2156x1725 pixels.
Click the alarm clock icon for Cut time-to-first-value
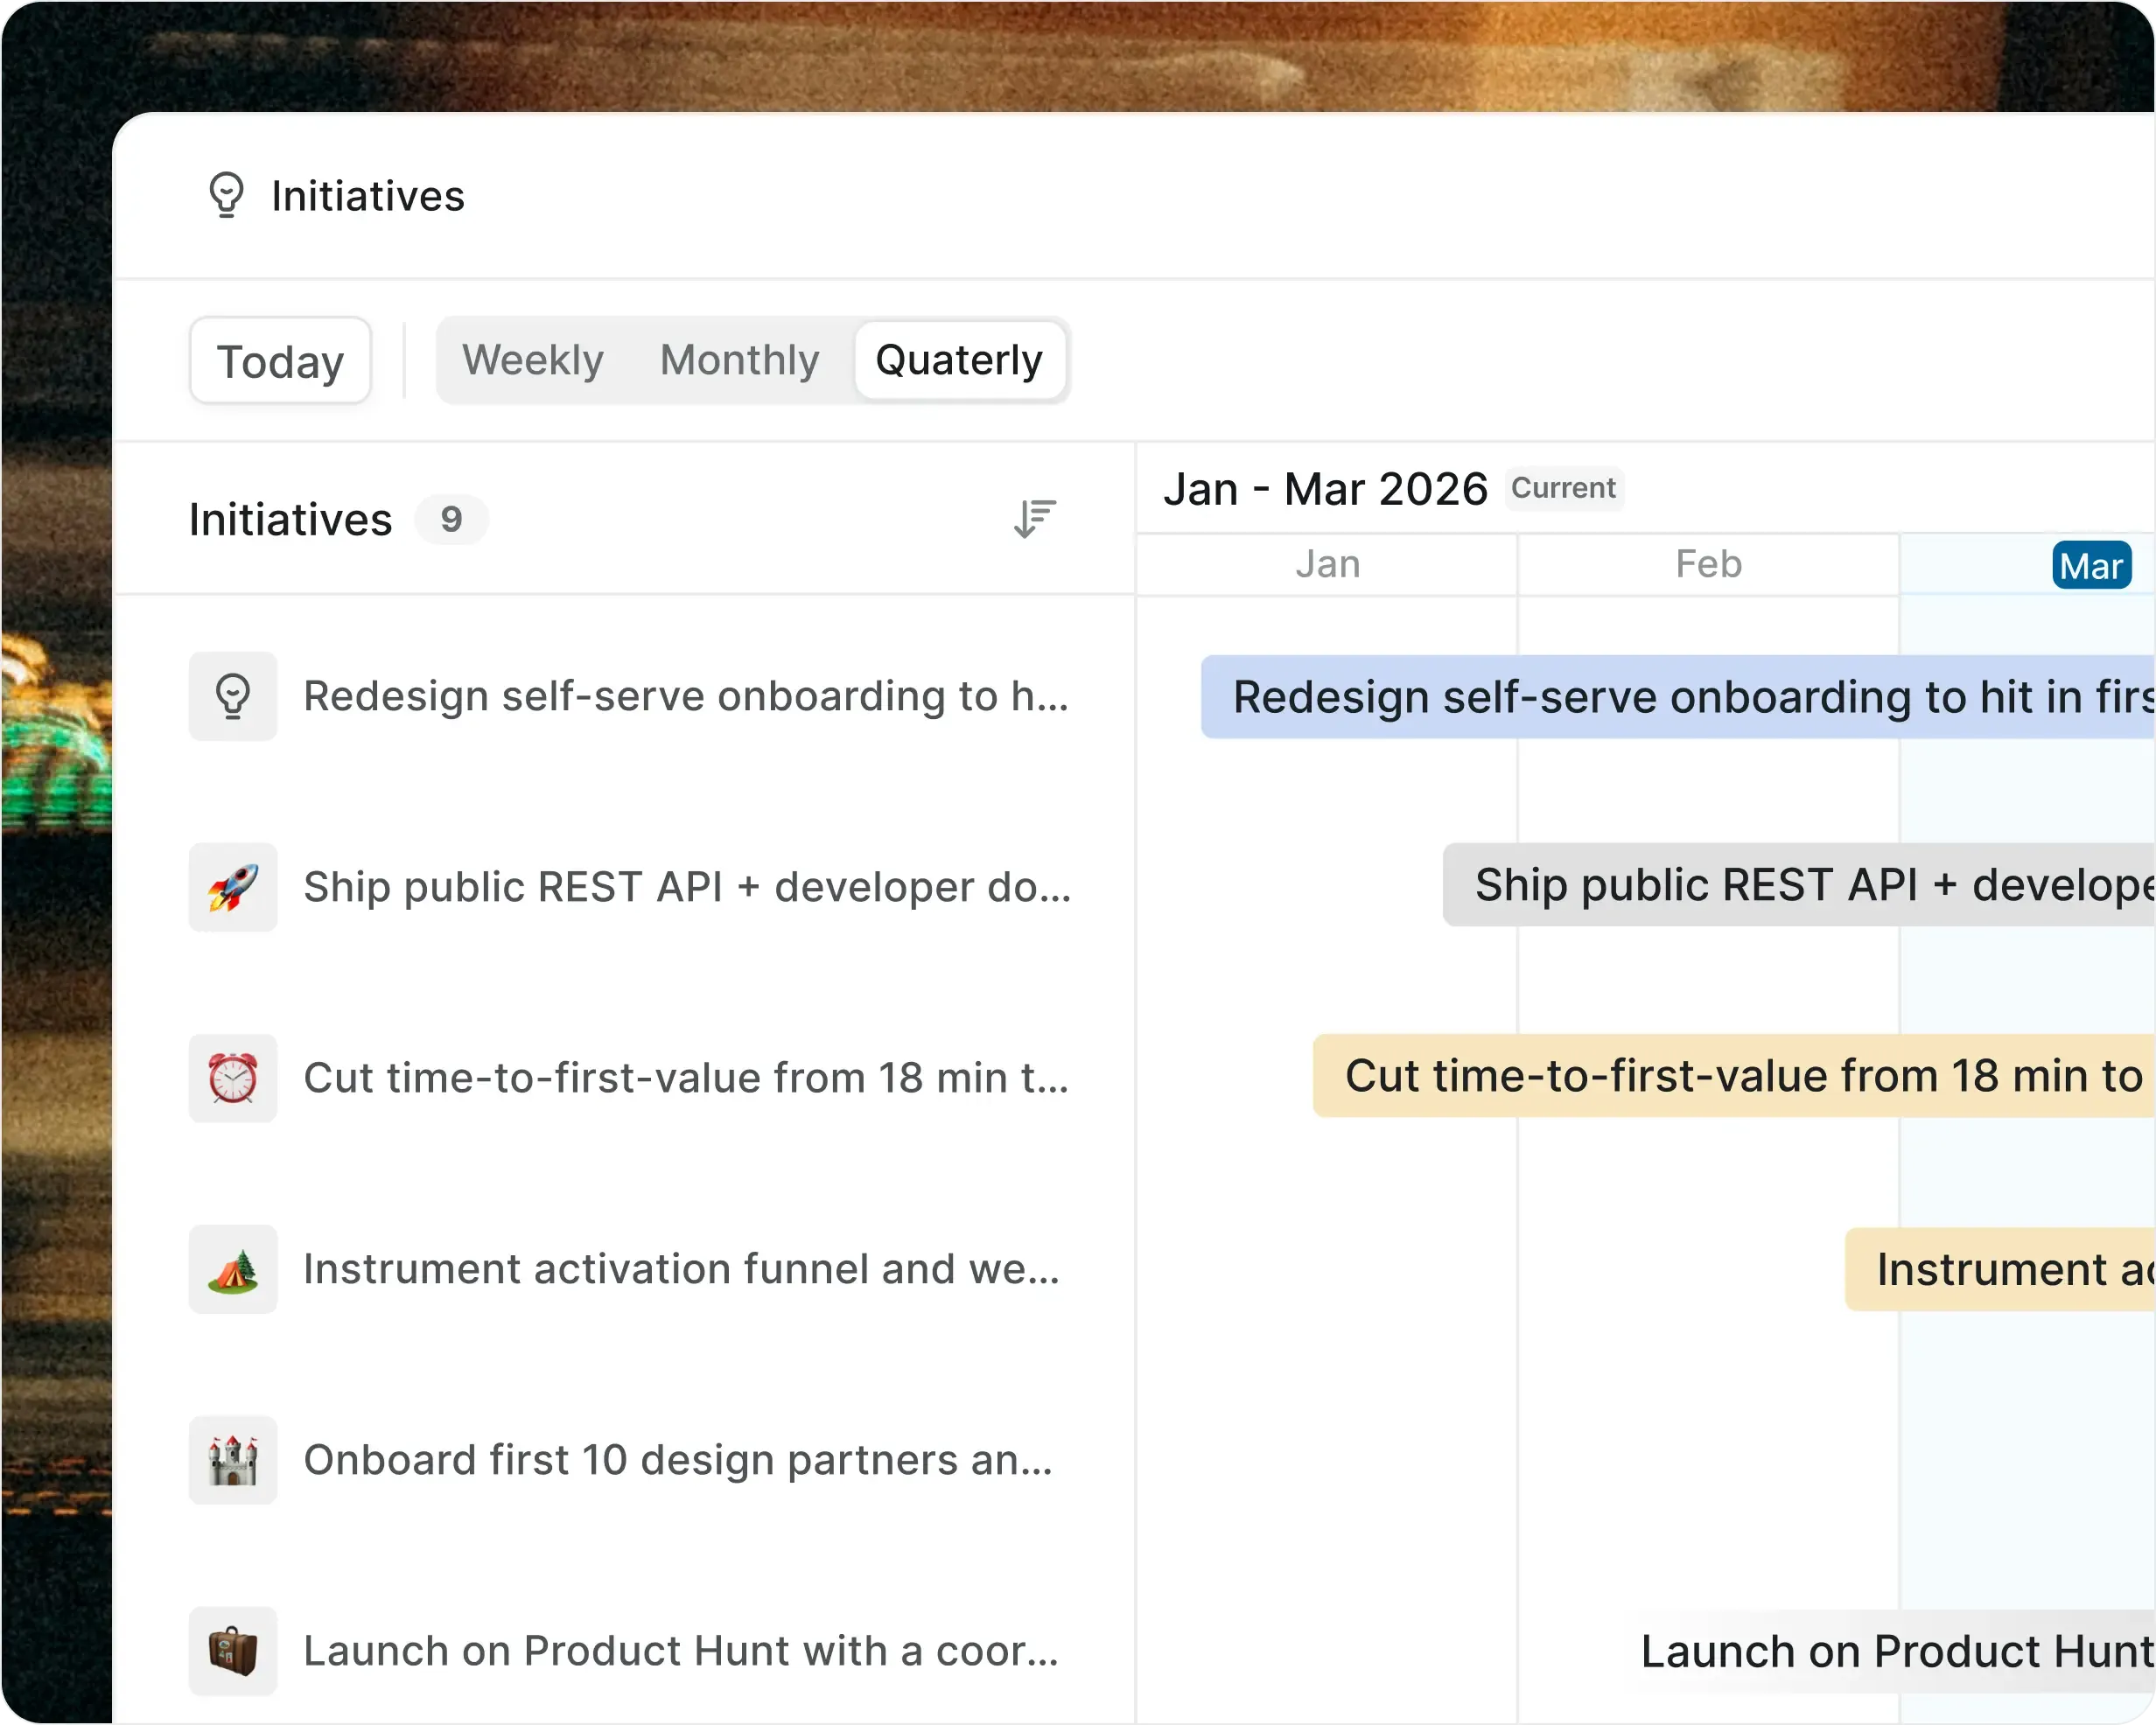pos(233,1078)
